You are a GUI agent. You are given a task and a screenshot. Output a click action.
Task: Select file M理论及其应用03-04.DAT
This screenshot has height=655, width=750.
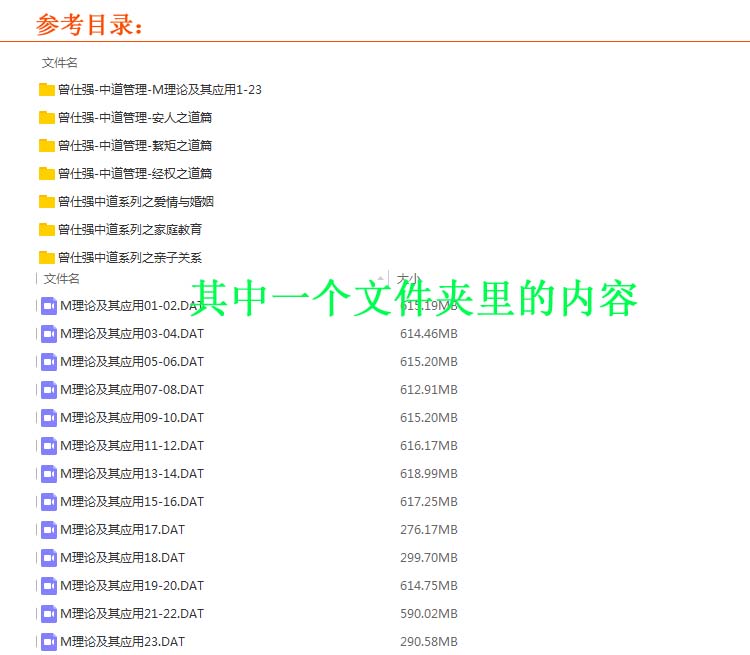[132, 334]
